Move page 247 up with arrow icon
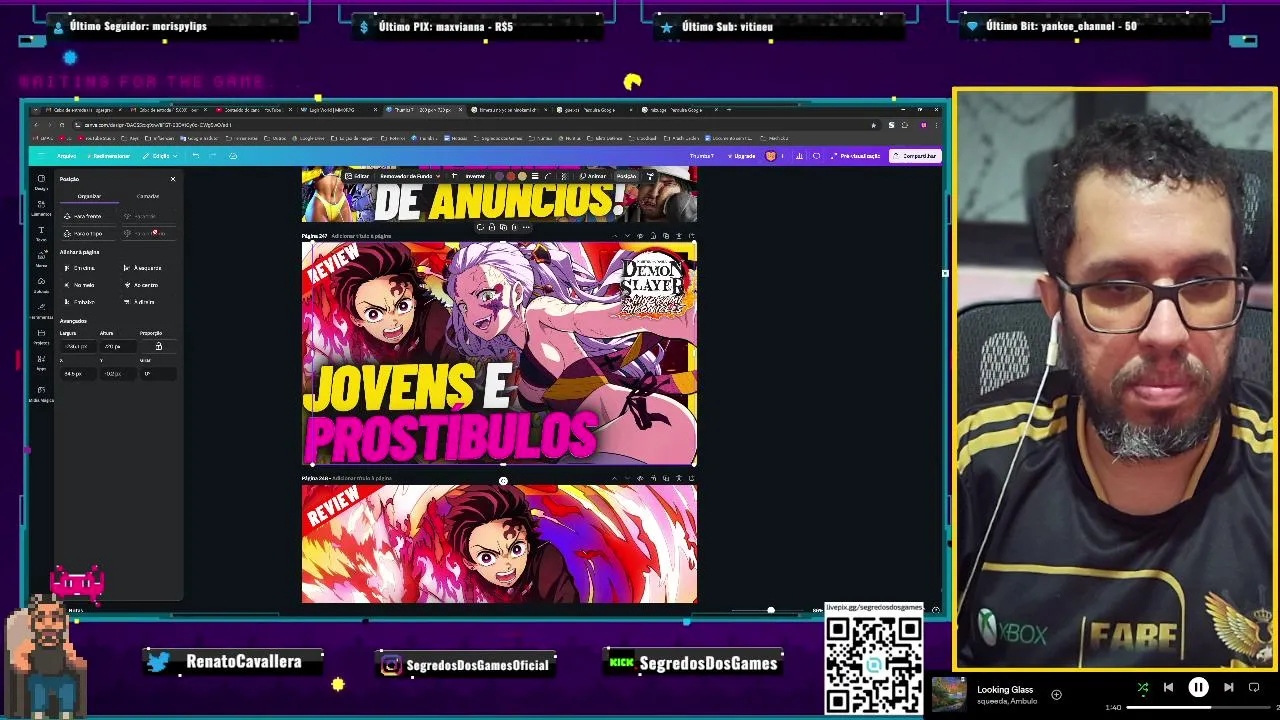Image resolution: width=1280 pixels, height=720 pixels. pyautogui.click(x=615, y=236)
